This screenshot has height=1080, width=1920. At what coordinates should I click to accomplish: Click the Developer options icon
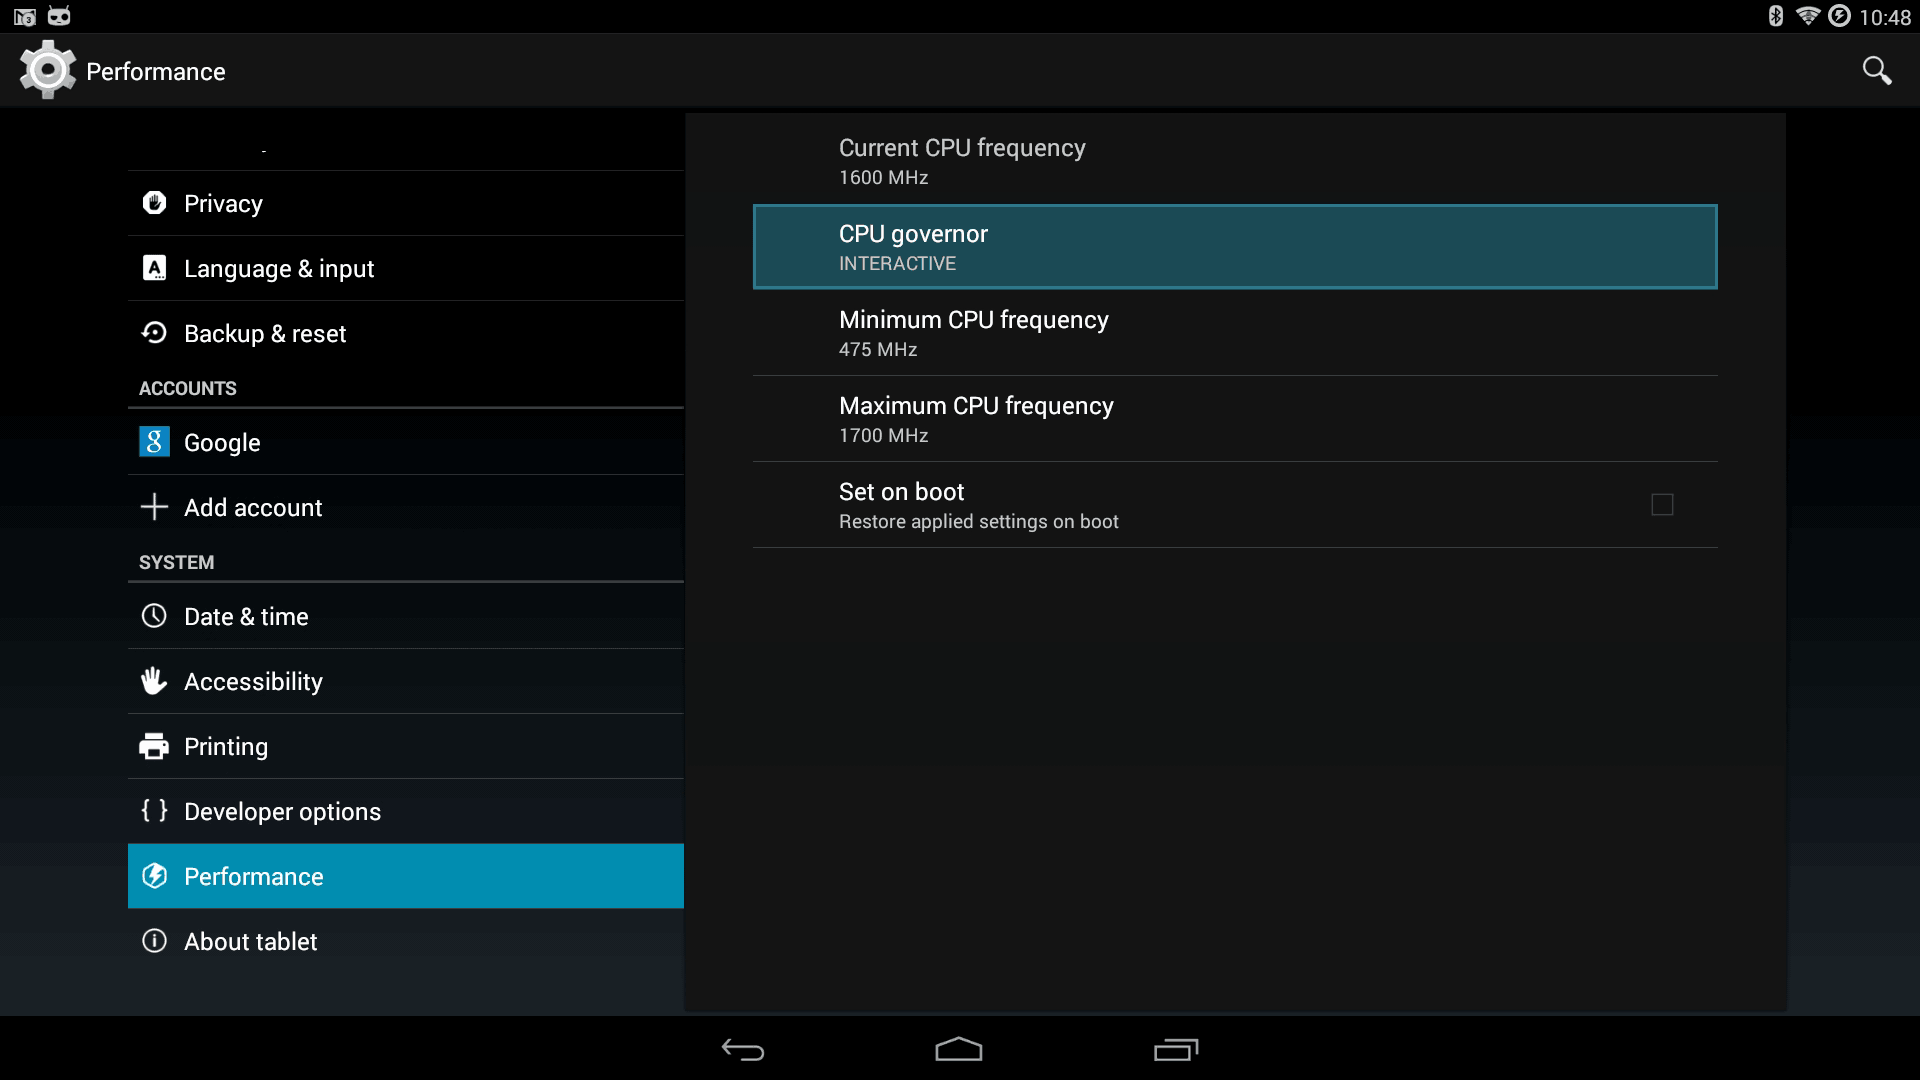pos(153,811)
